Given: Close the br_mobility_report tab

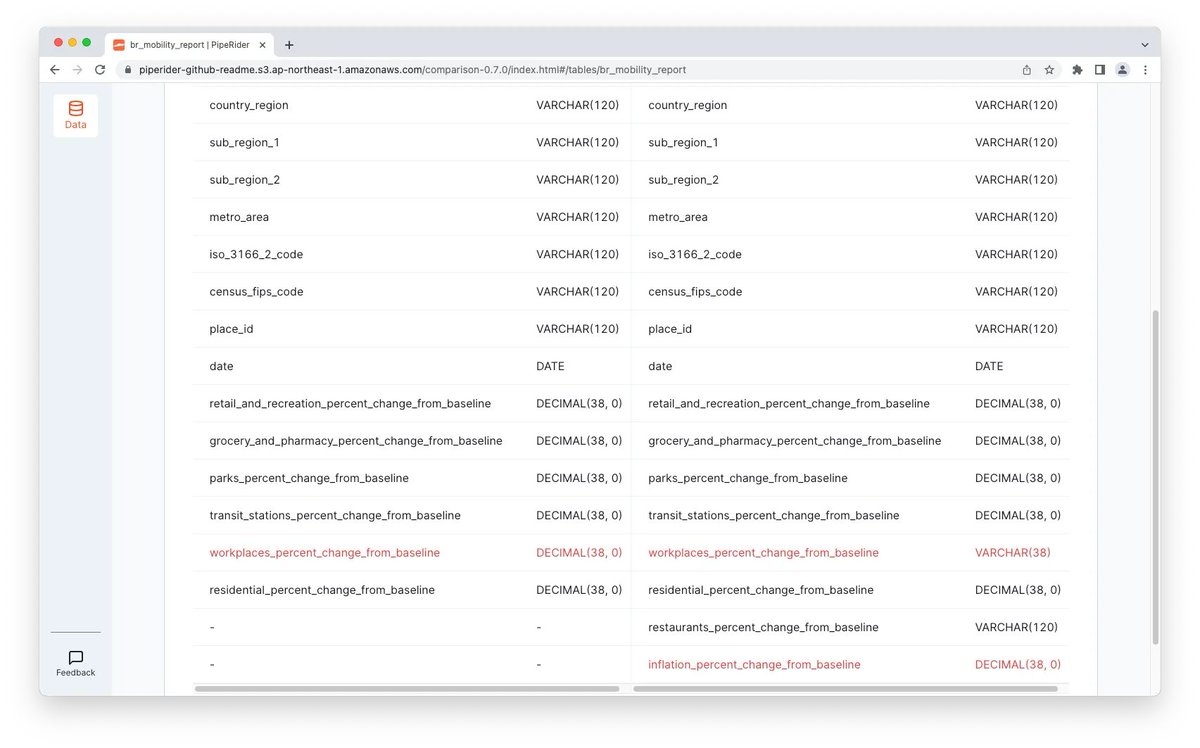Looking at the screenshot, I should (x=264, y=45).
